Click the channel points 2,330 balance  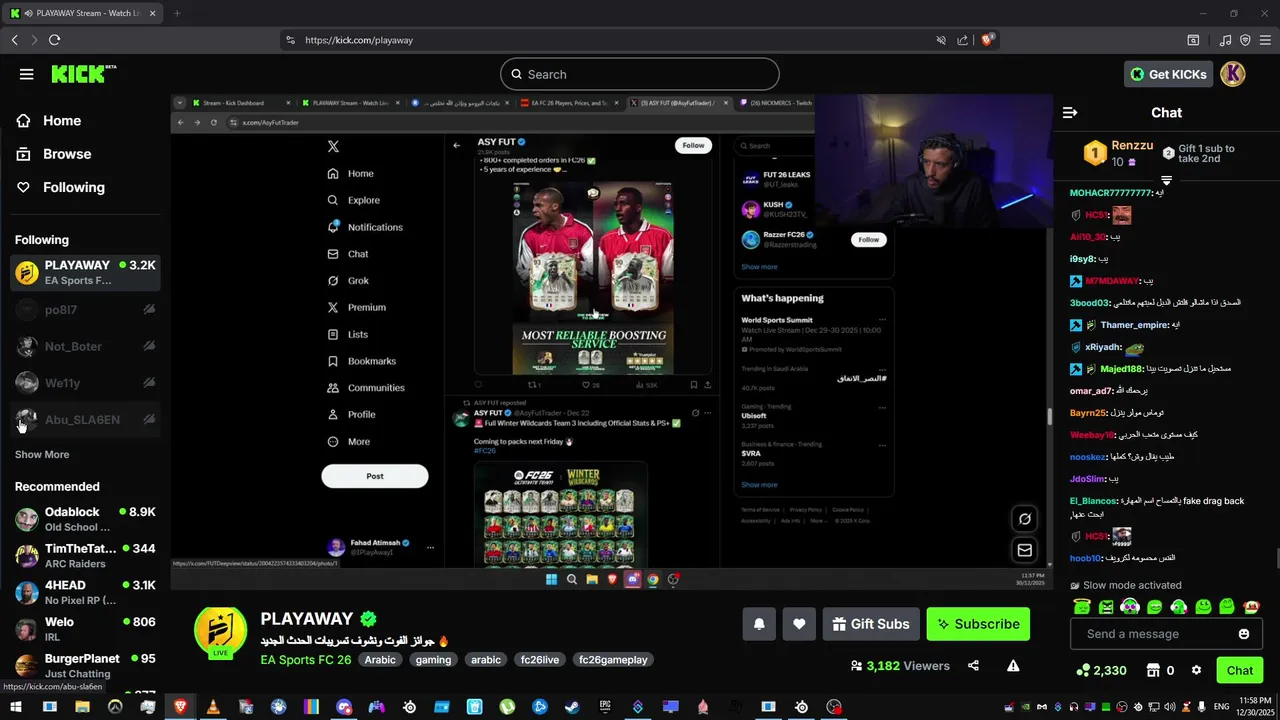(1101, 671)
